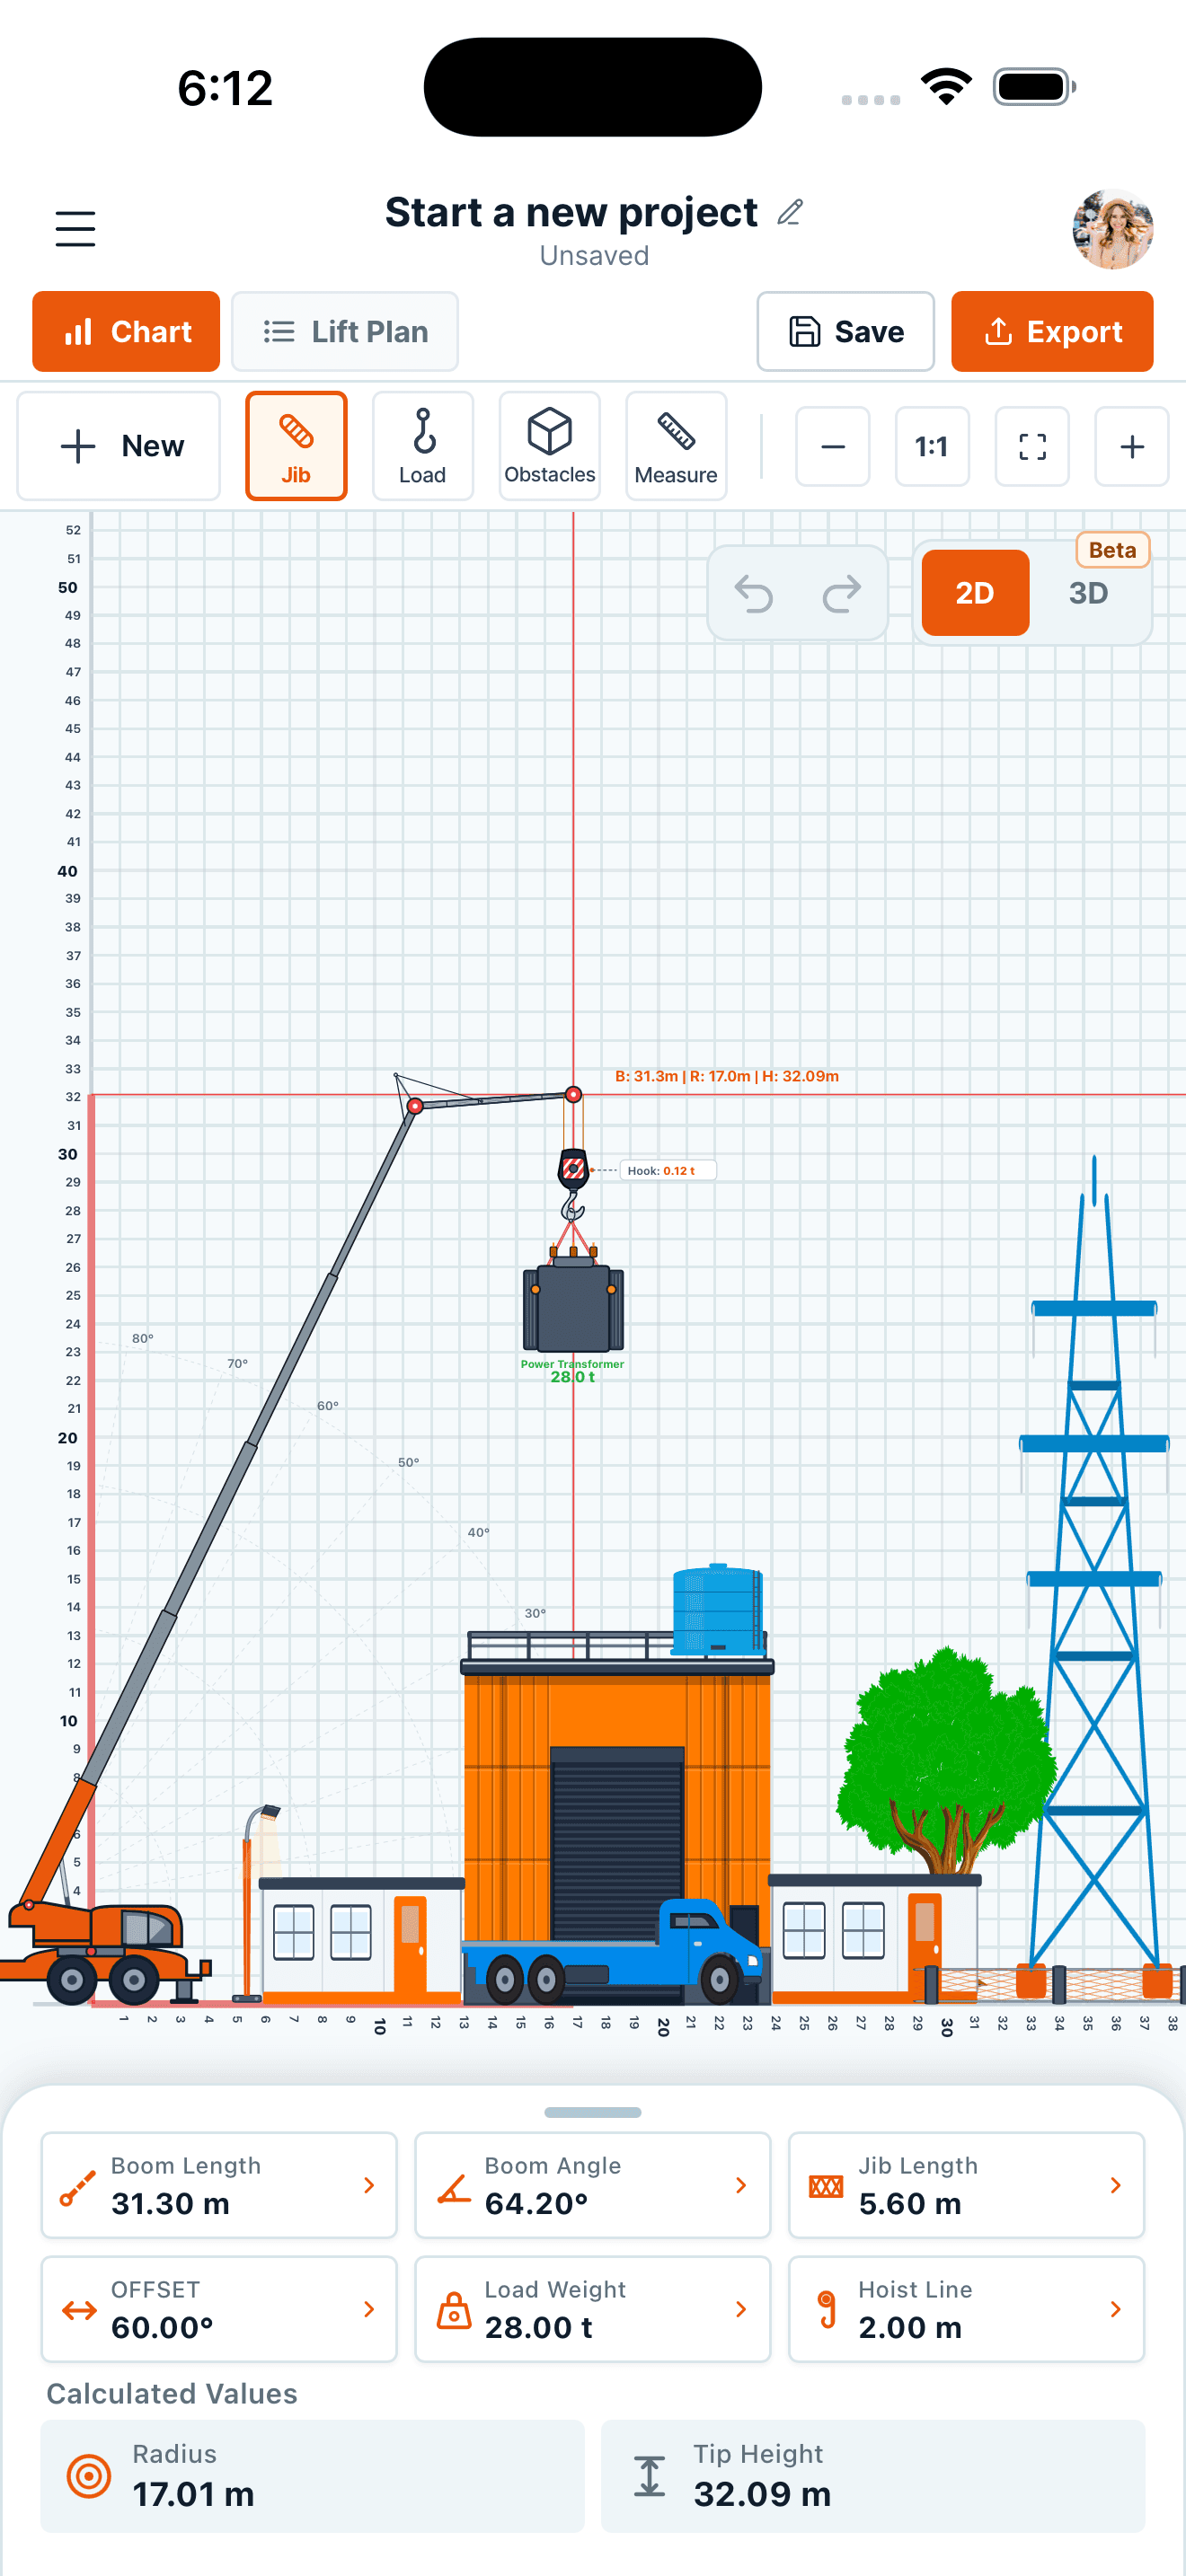
Task: Select the boom tip joint handle
Action: (414, 1106)
